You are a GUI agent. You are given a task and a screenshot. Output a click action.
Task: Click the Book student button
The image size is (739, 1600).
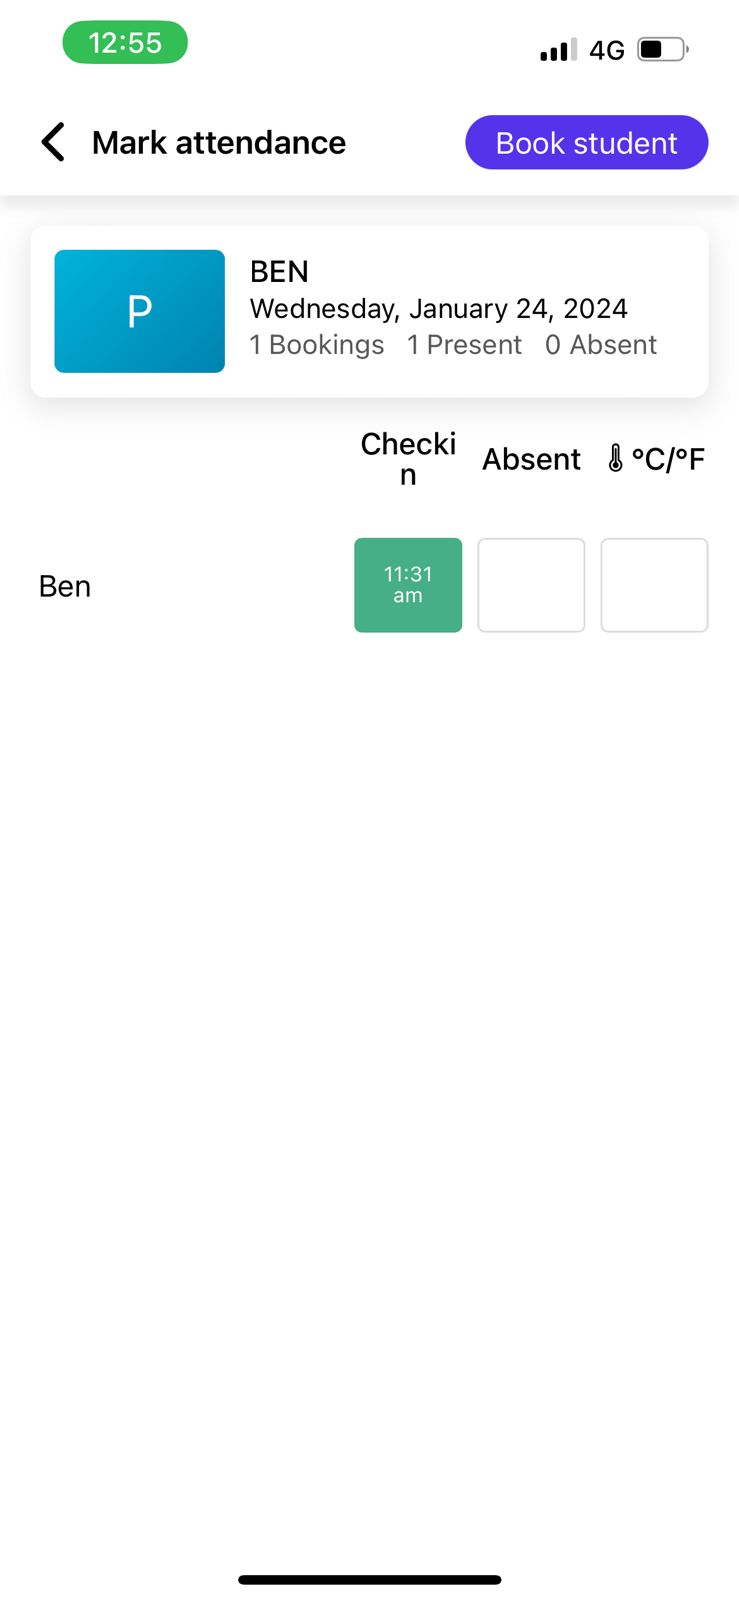pos(587,142)
